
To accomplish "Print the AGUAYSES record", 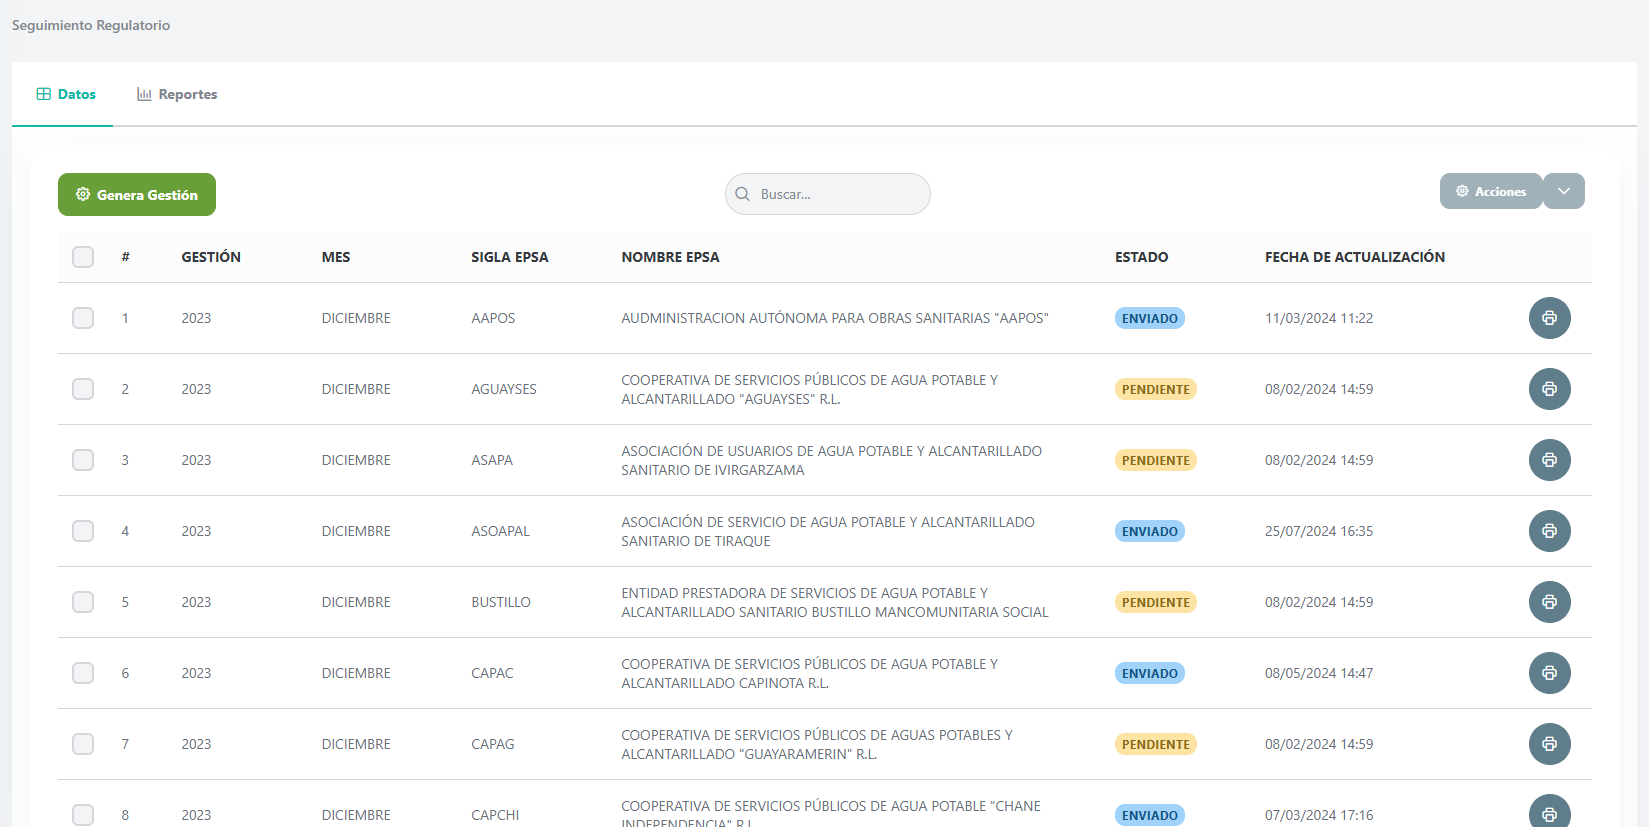I will pos(1549,389).
